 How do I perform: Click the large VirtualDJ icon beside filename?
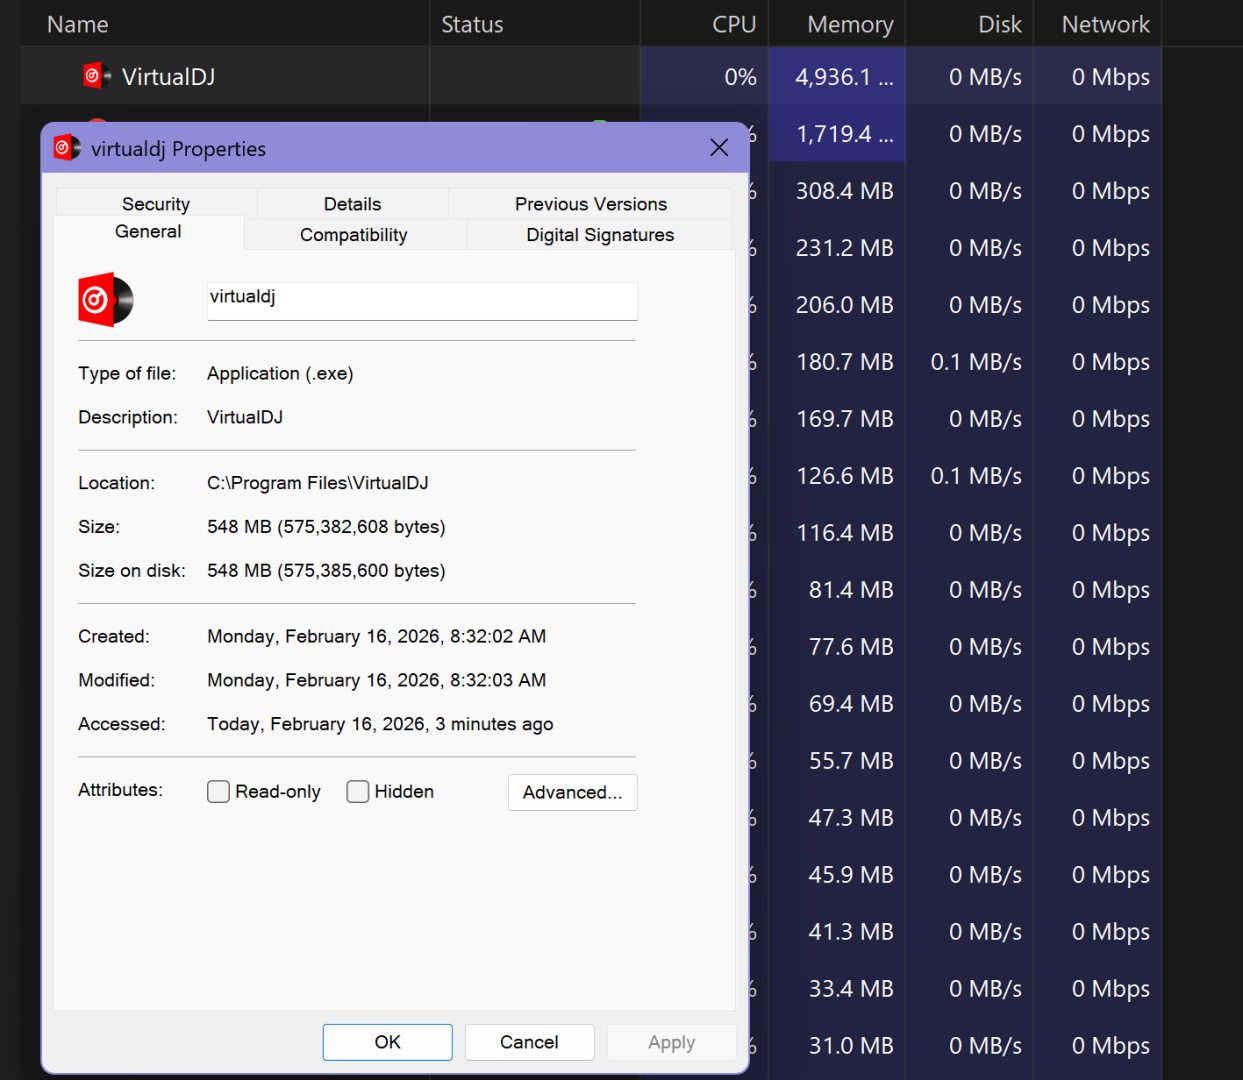(106, 300)
